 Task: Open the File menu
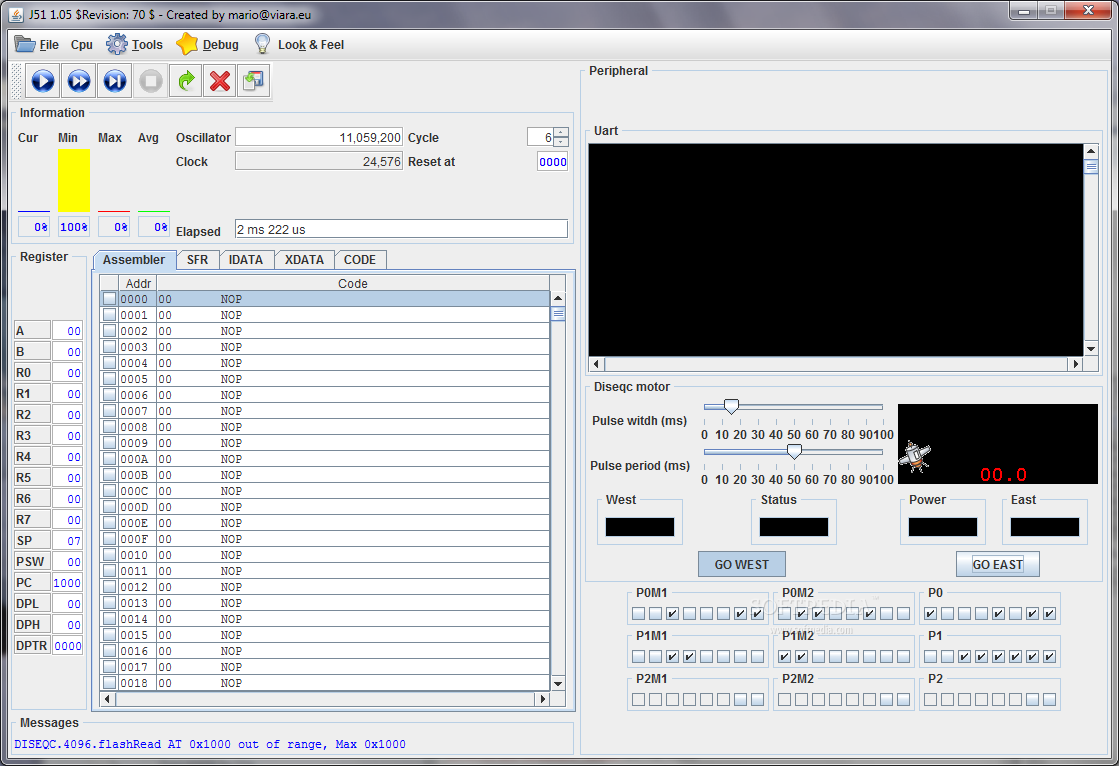[37, 44]
